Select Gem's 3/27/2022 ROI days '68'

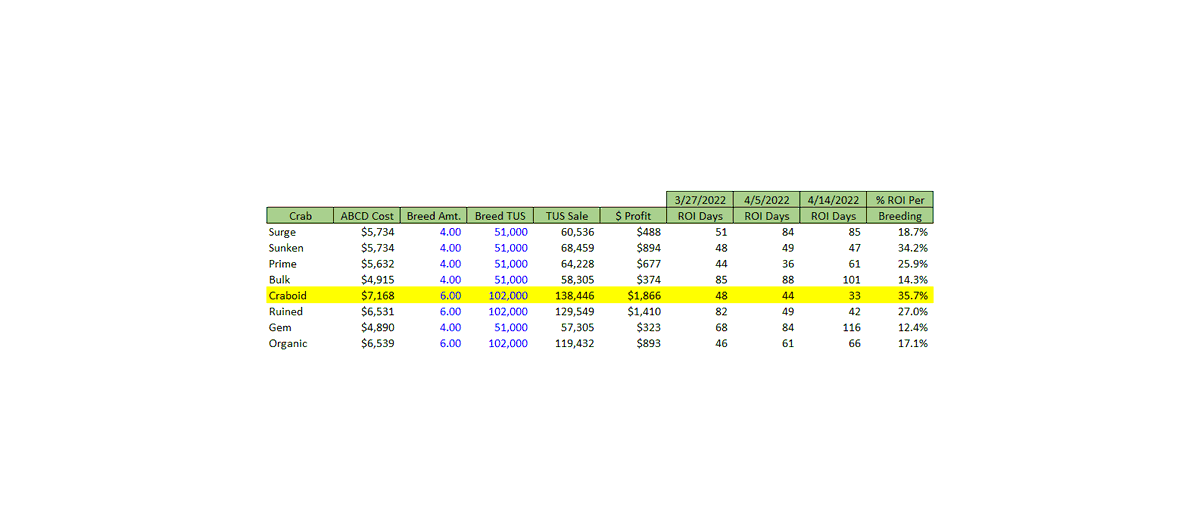pyautogui.click(x=722, y=328)
